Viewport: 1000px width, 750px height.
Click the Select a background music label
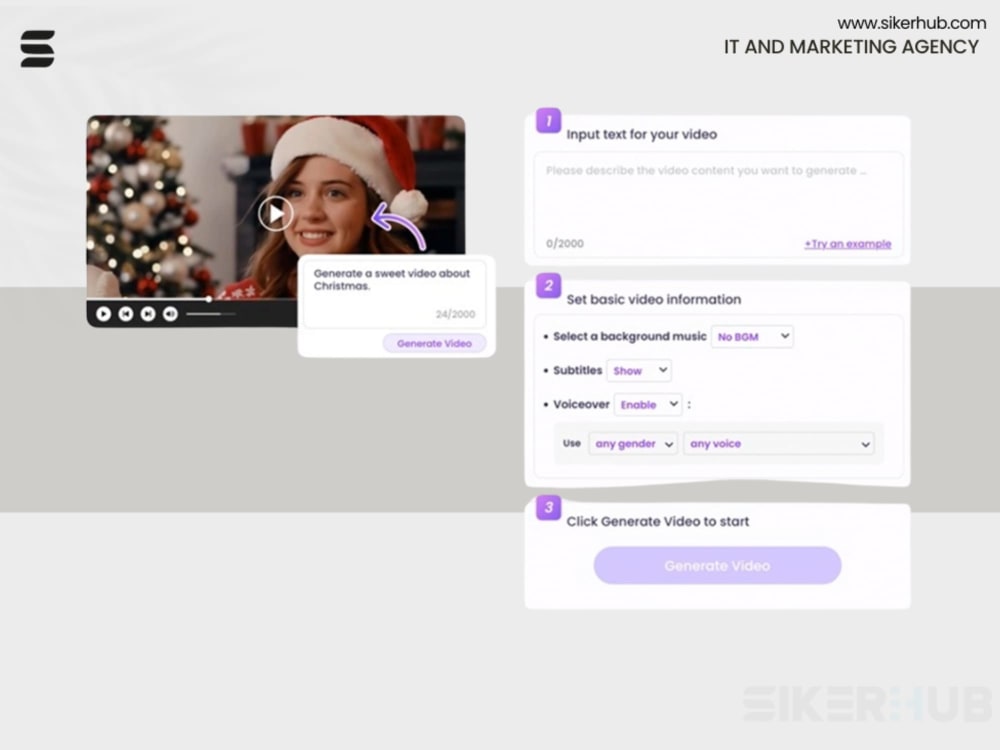pos(630,336)
